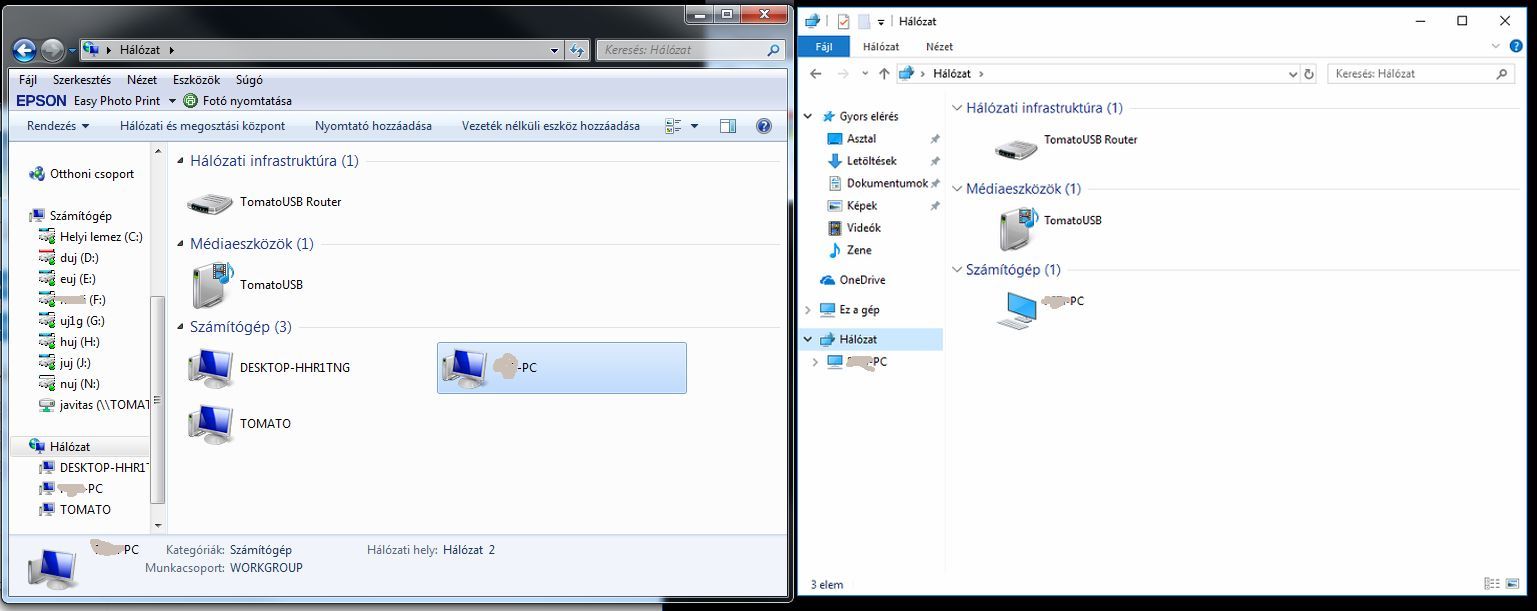
Task: Select TomatoUSB media device in the right window
Action: pyautogui.click(x=1020, y=227)
